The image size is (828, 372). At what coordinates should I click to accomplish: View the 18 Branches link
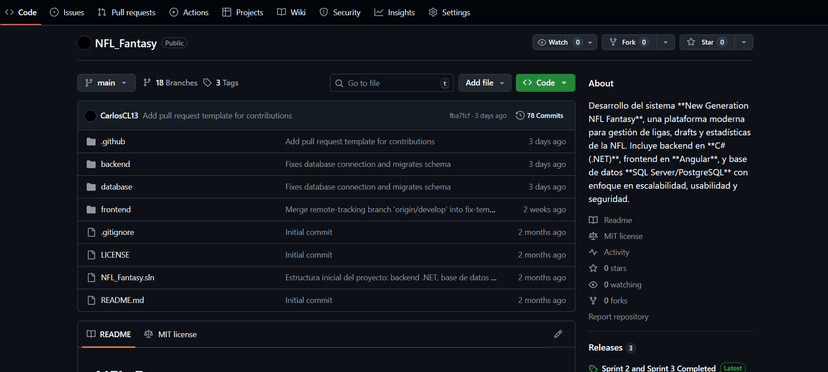point(170,83)
